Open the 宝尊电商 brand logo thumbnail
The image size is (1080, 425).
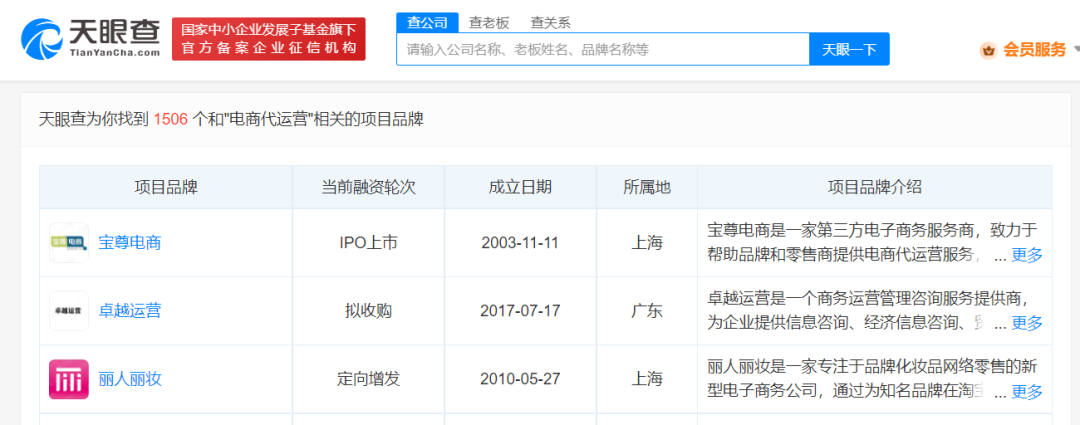(x=69, y=242)
